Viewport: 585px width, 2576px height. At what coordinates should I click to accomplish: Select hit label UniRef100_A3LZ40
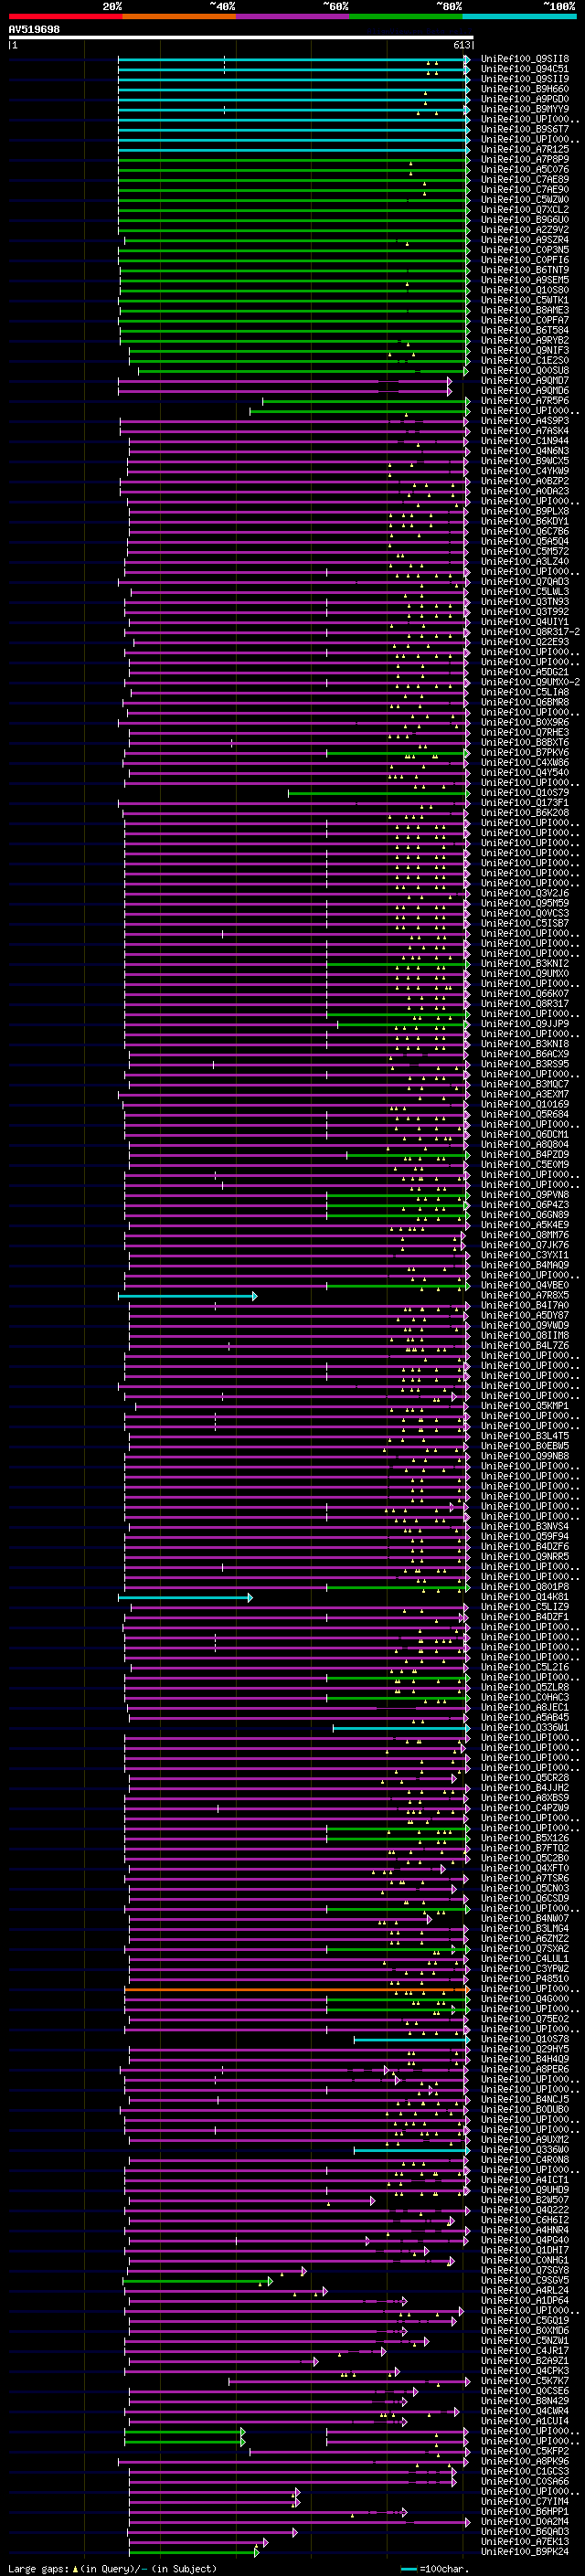point(525,561)
